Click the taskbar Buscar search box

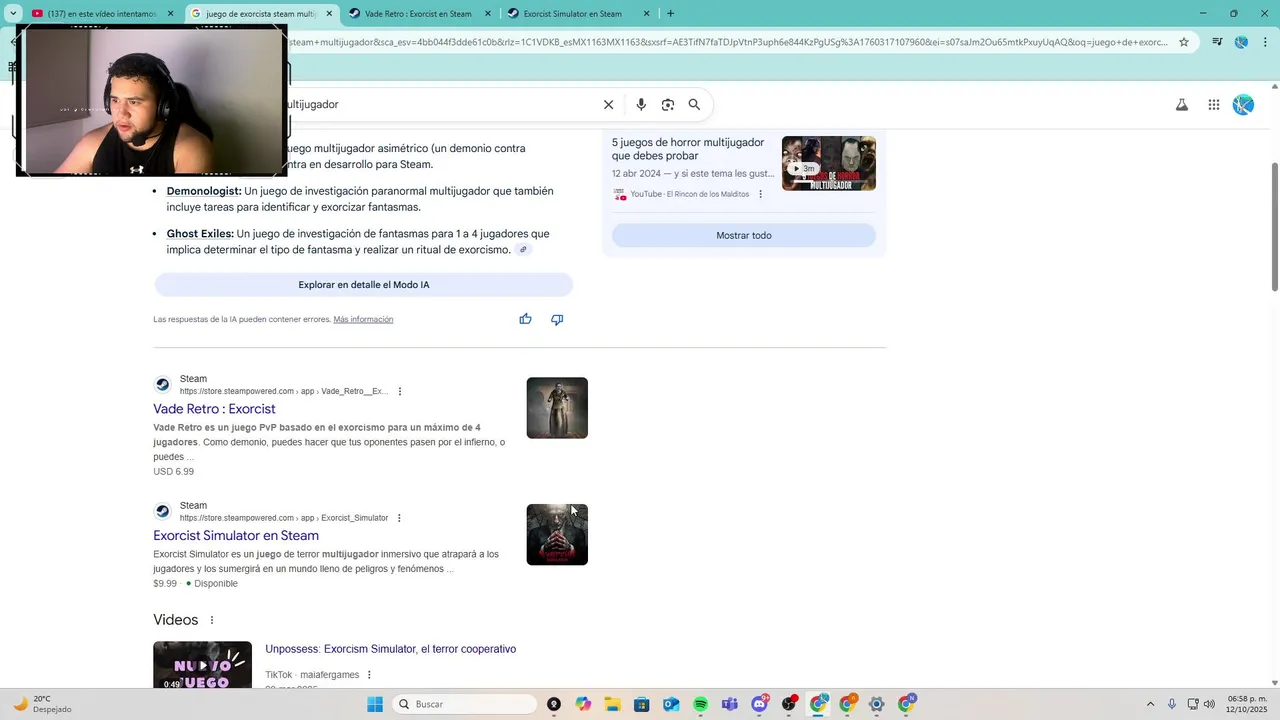click(465, 704)
